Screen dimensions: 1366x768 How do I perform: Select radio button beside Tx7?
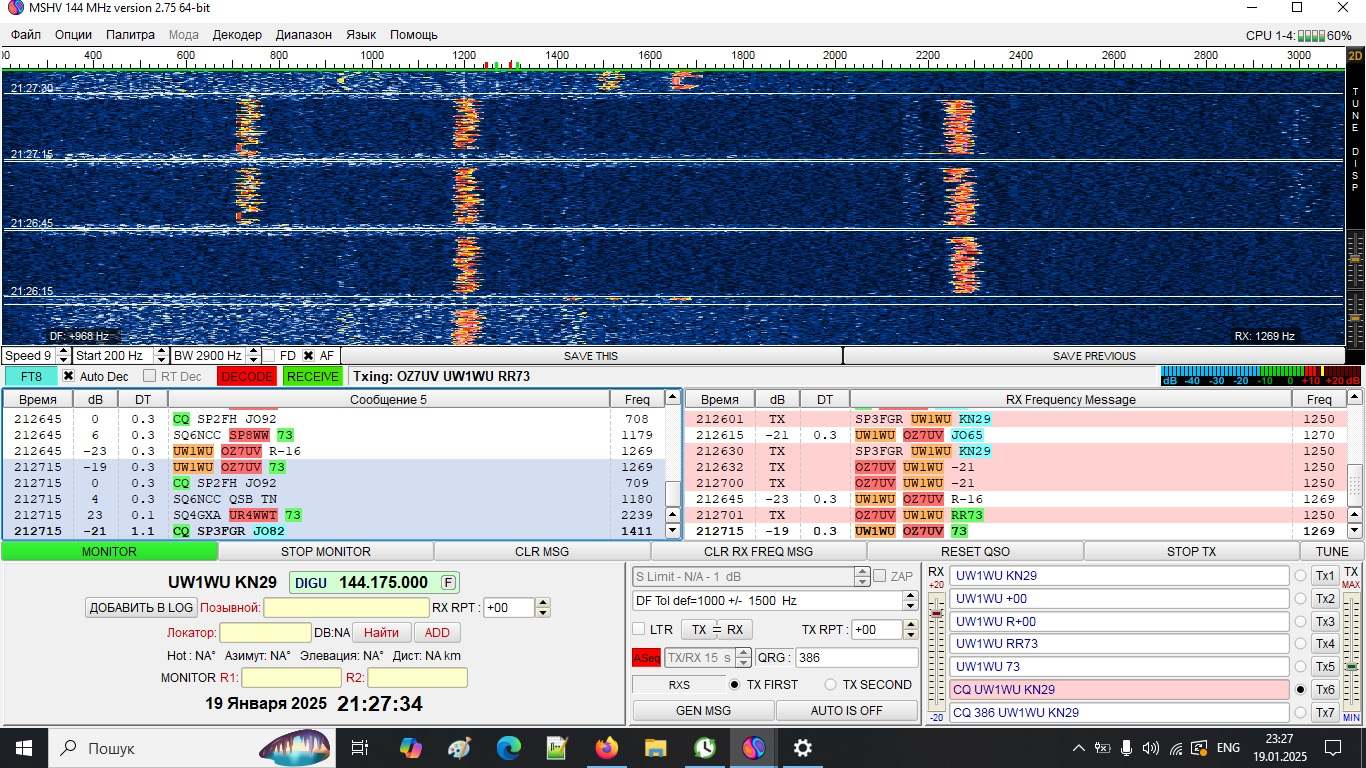click(x=1300, y=712)
